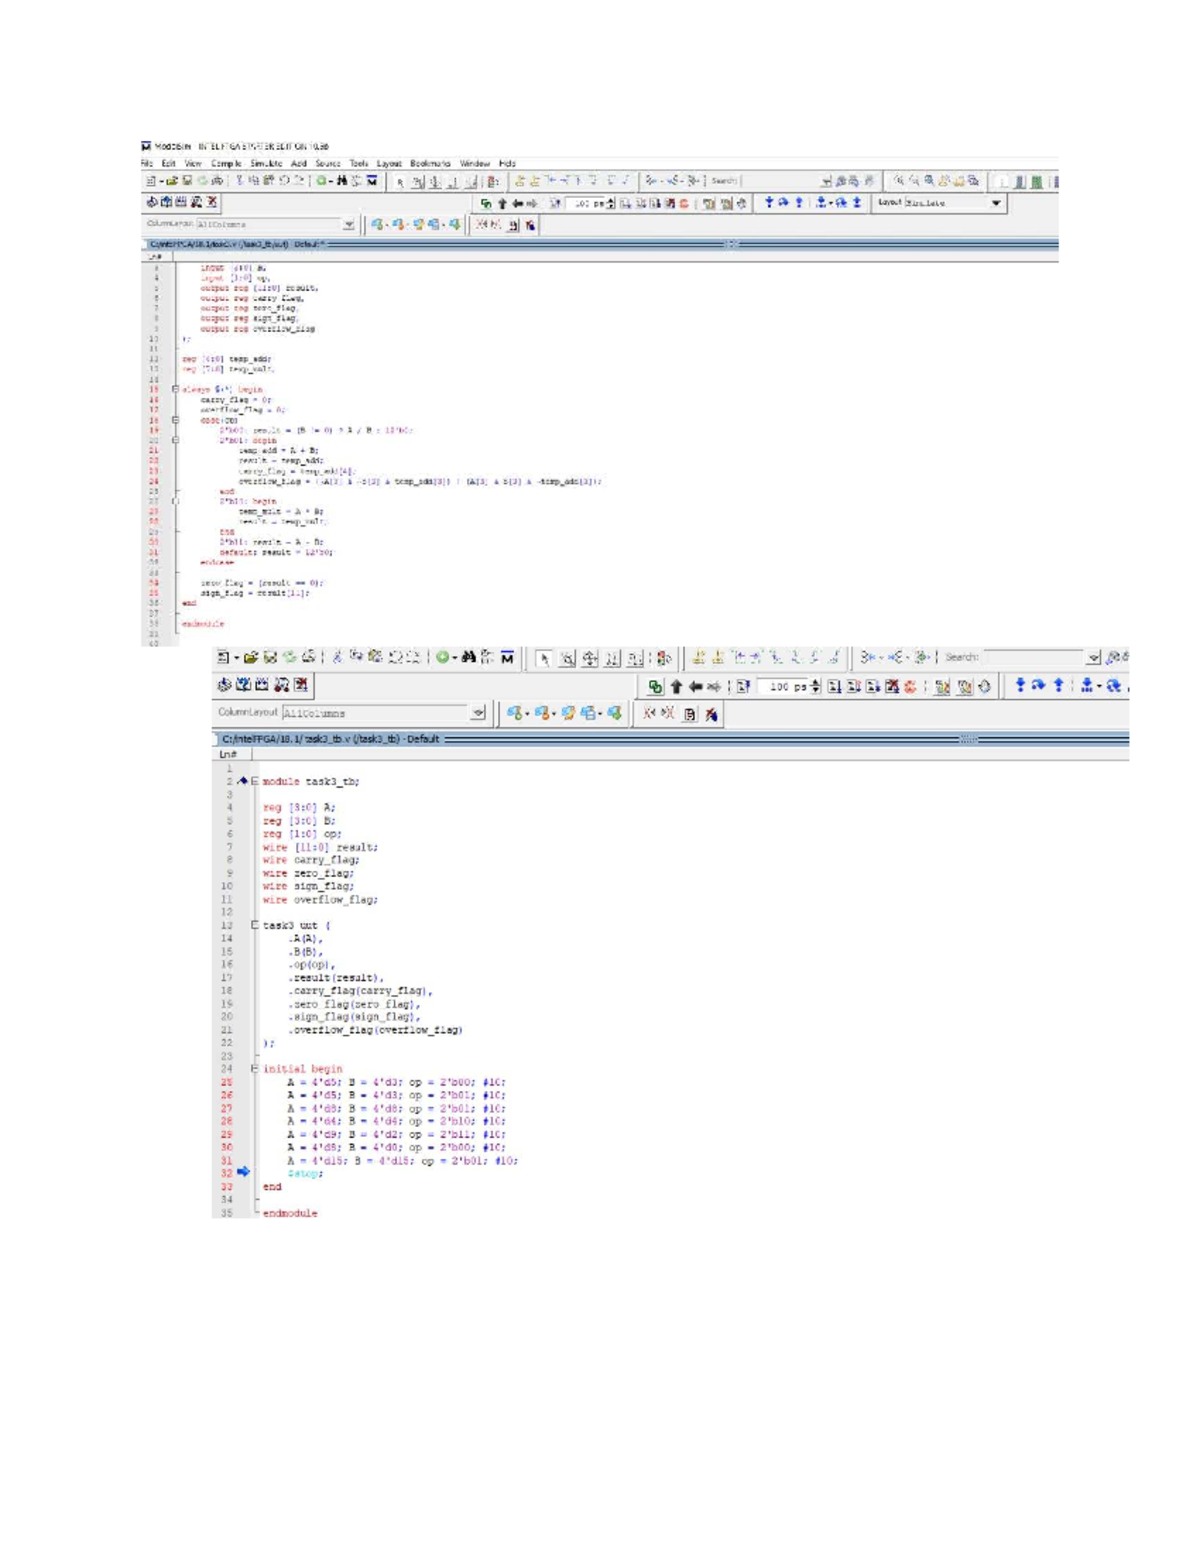Click the Print icon in lower toolbar
The image size is (1200, 1553).
(309, 658)
